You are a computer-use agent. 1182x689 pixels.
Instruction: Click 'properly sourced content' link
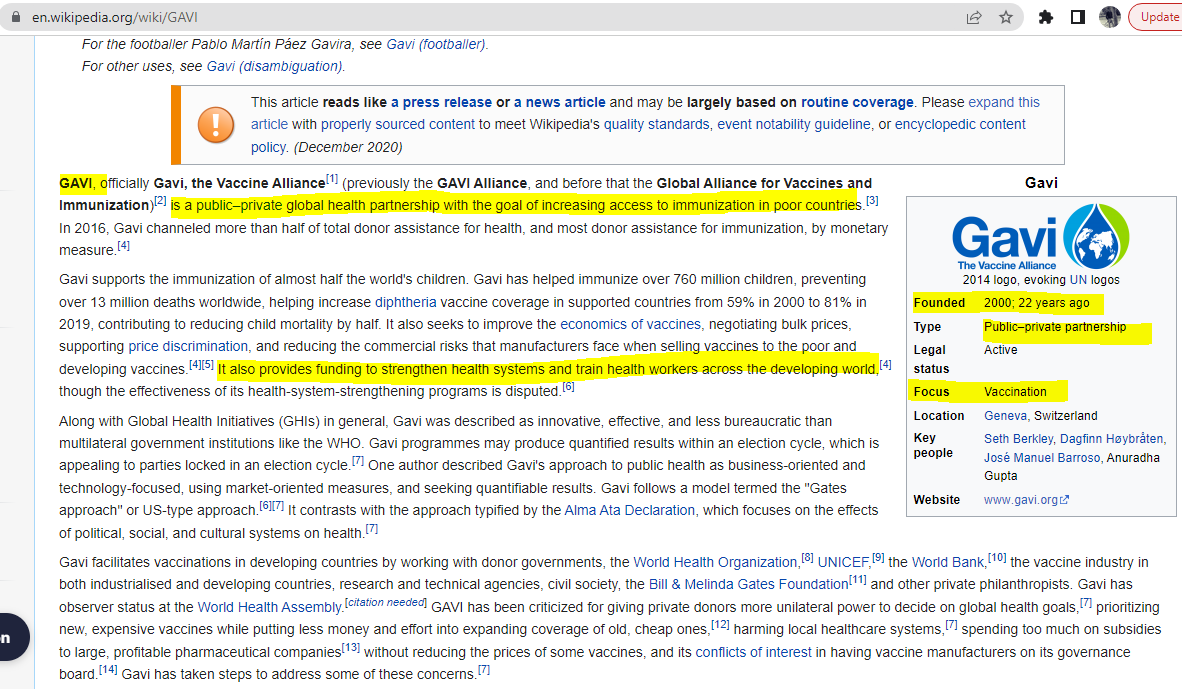[398, 124]
